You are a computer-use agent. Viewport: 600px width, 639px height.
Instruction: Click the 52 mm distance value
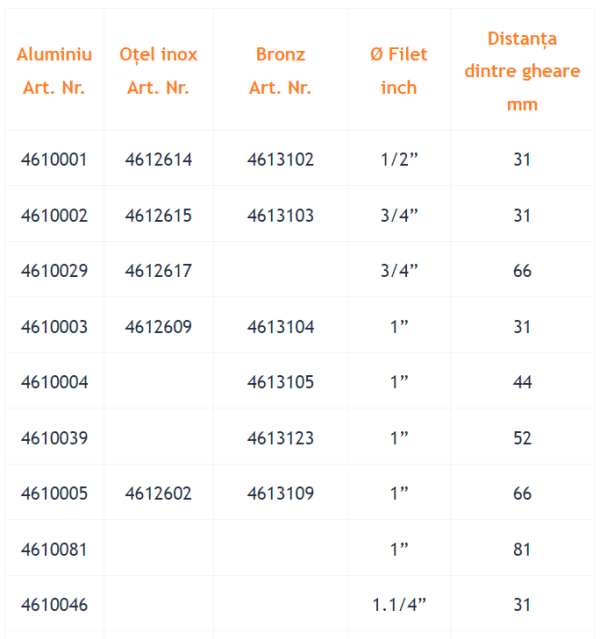coord(522,438)
